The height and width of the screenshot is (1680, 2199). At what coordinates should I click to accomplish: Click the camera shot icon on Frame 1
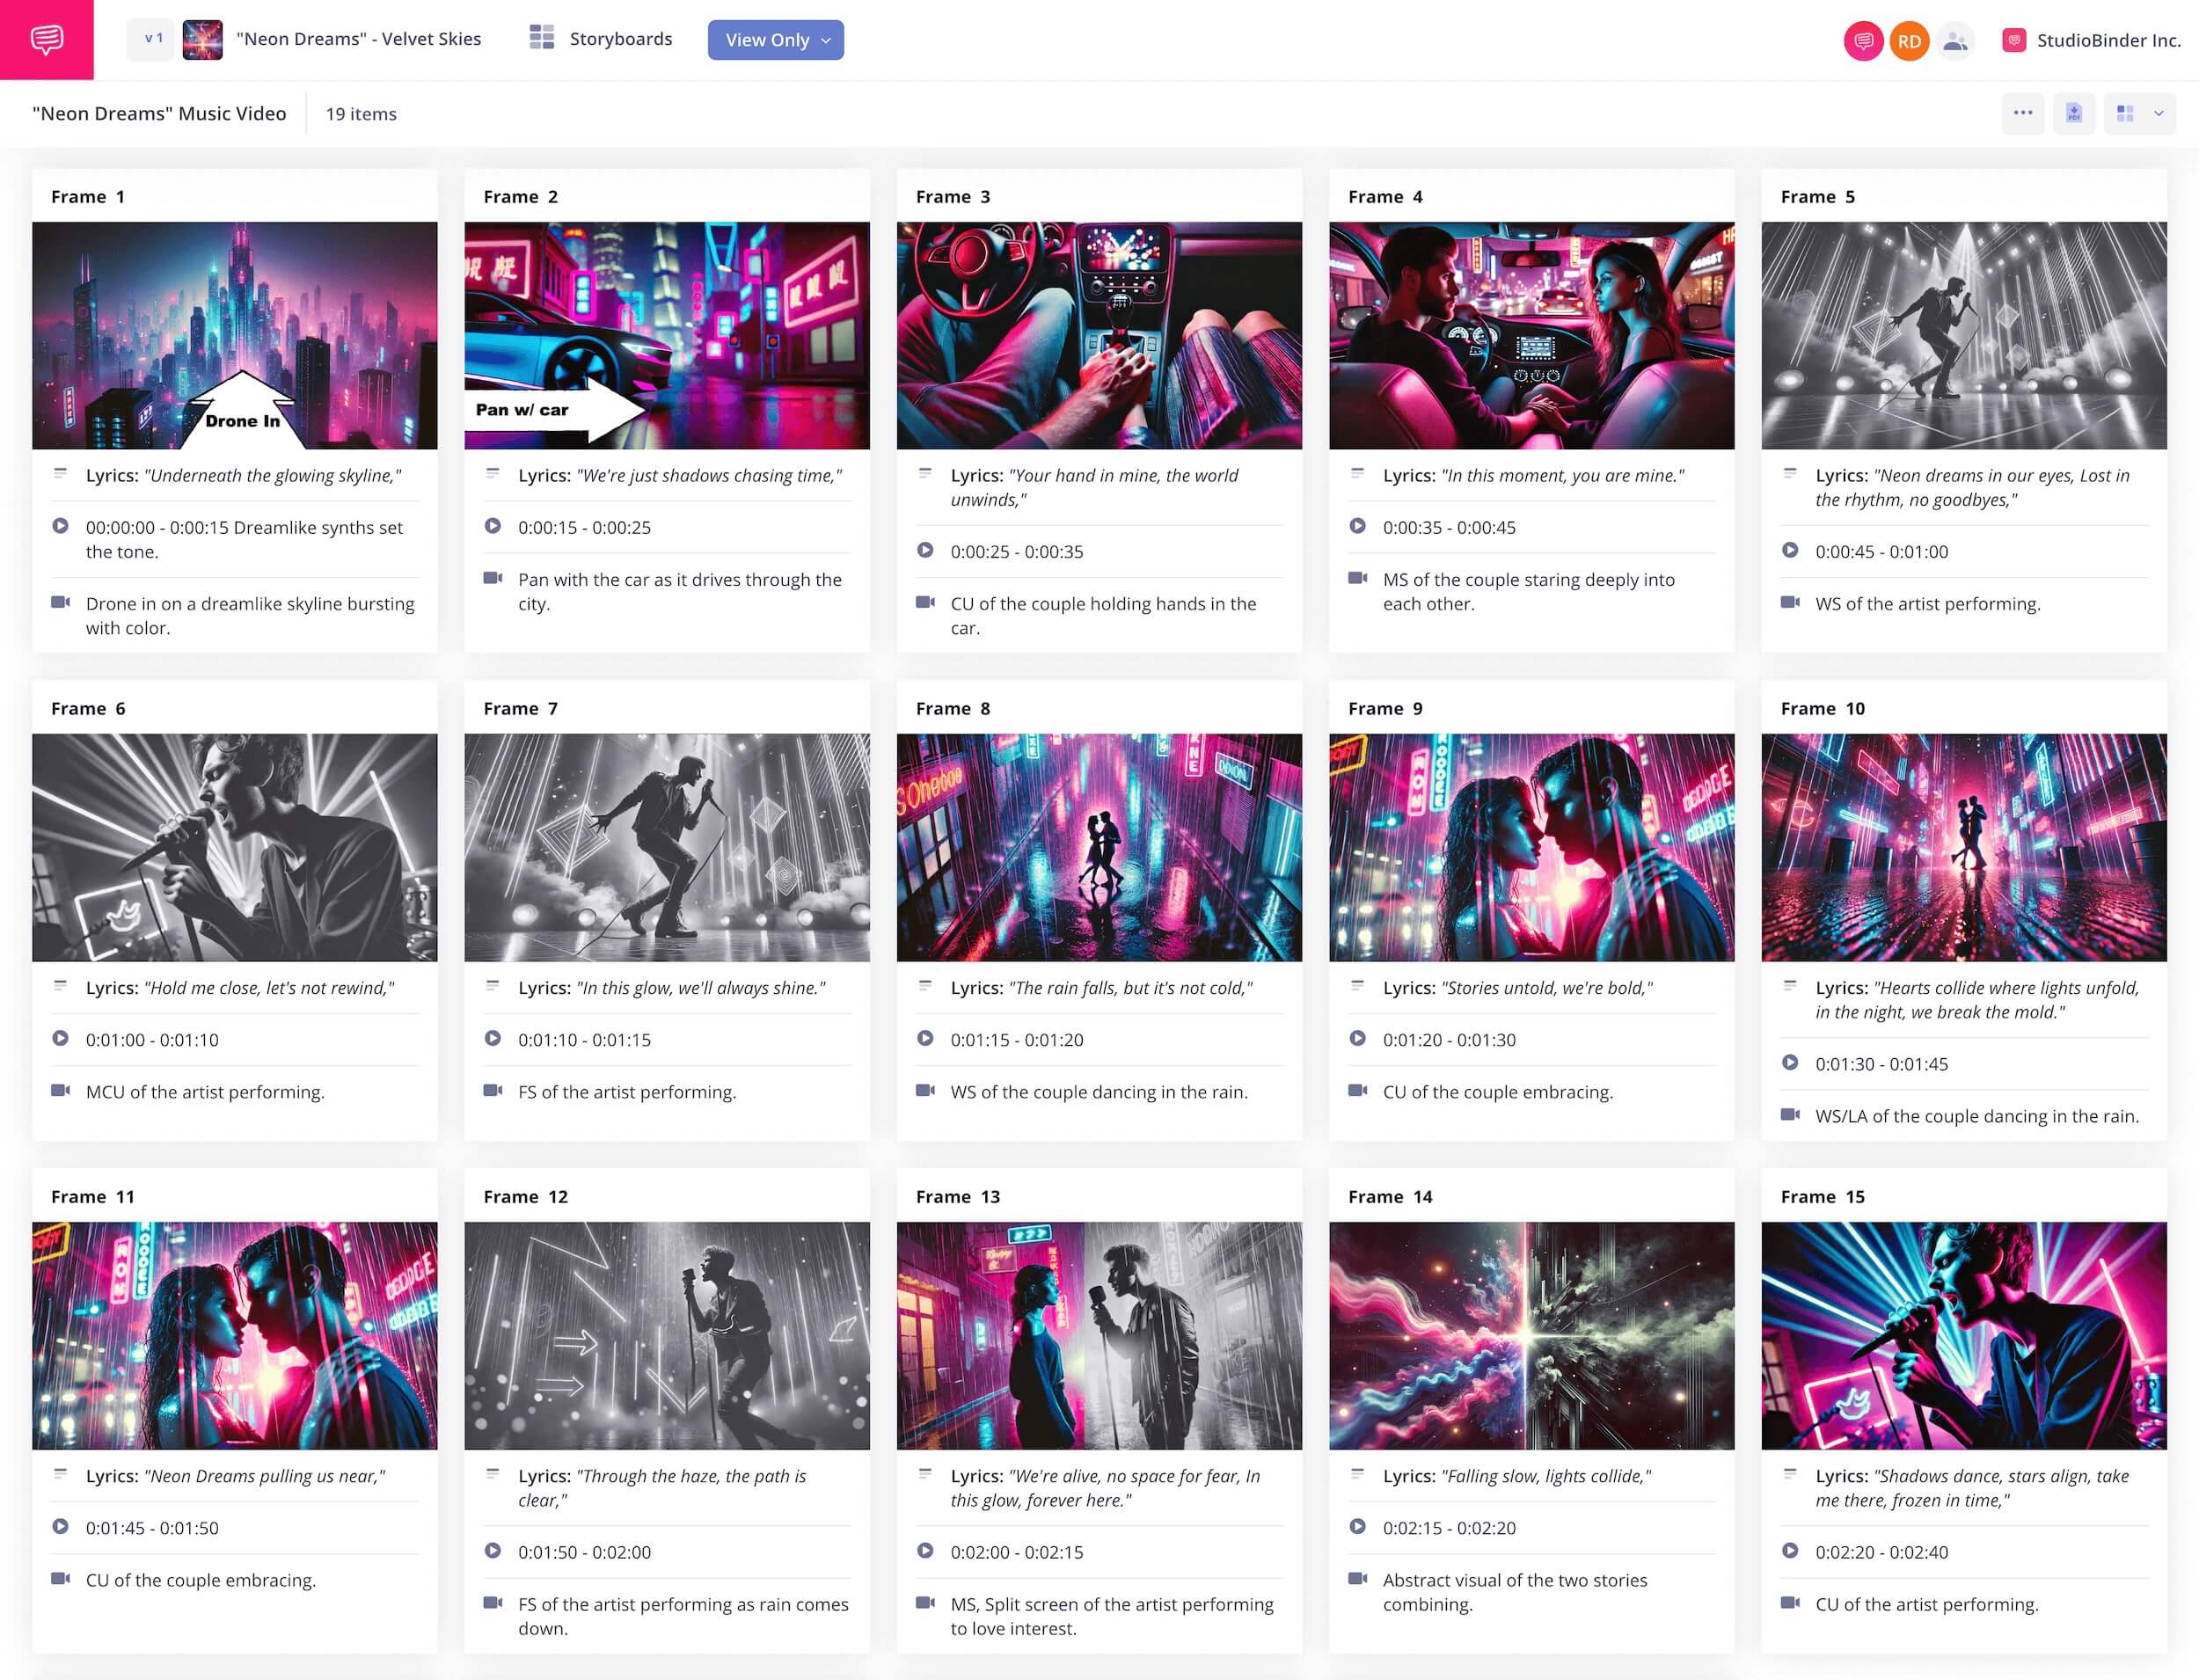click(62, 604)
